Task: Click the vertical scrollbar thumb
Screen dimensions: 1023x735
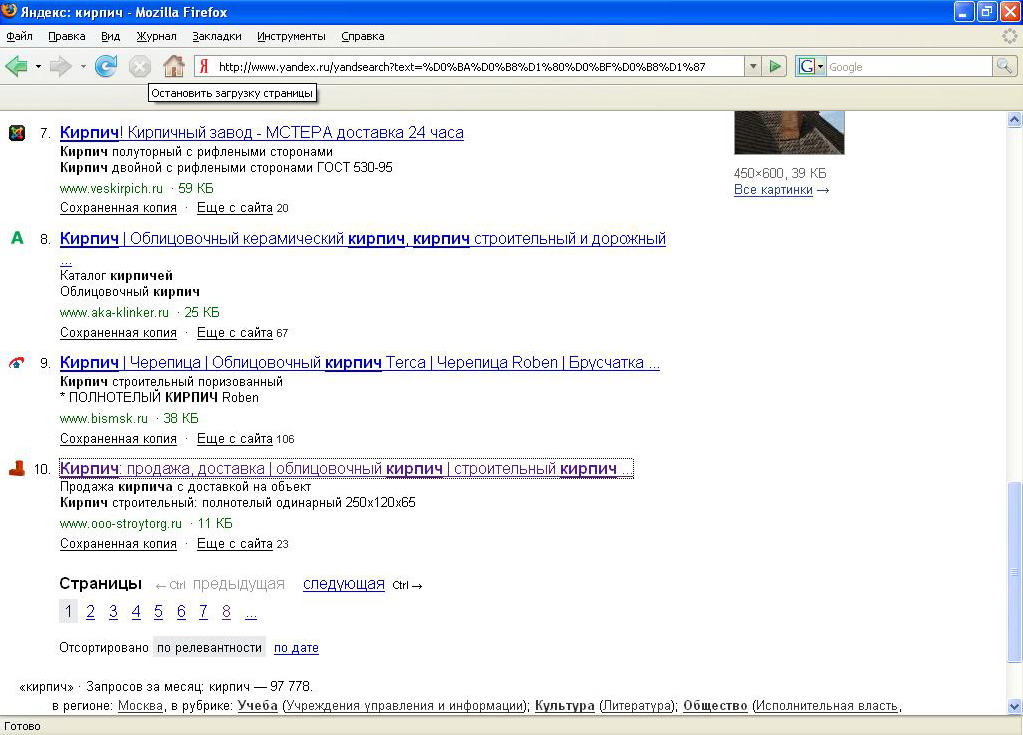Action: [1014, 571]
